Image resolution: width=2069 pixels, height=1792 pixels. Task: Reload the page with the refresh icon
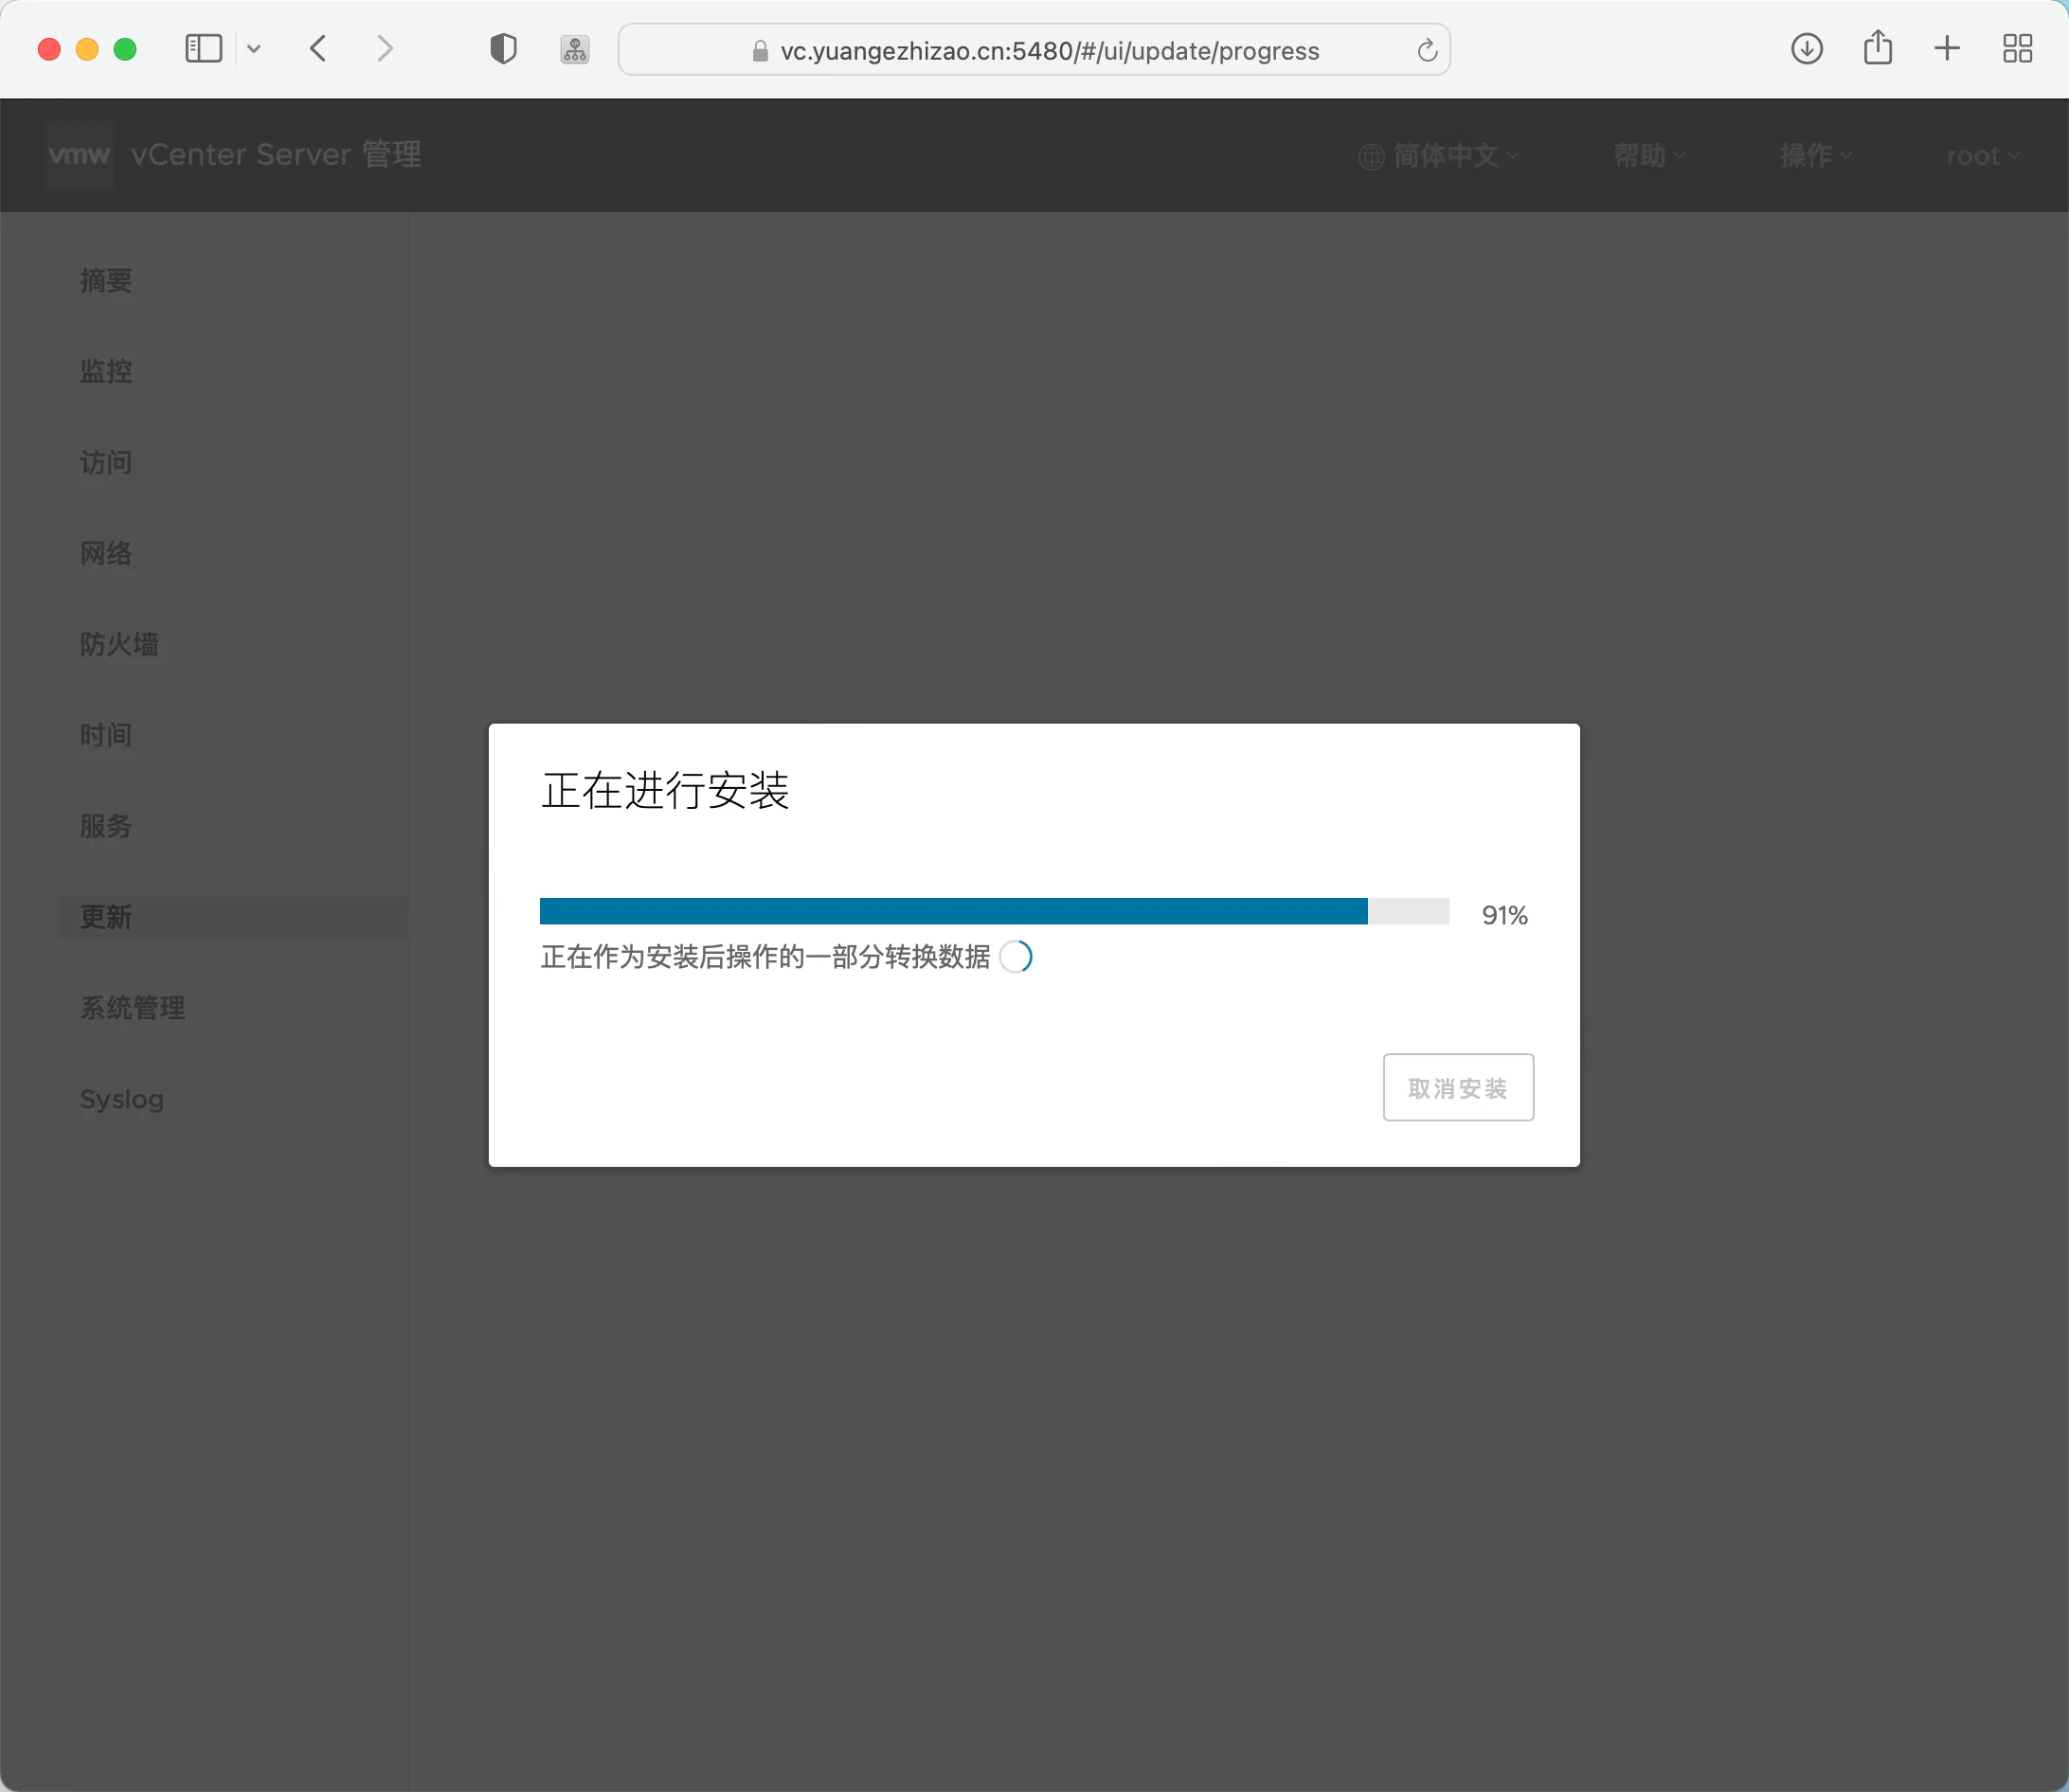[1427, 50]
